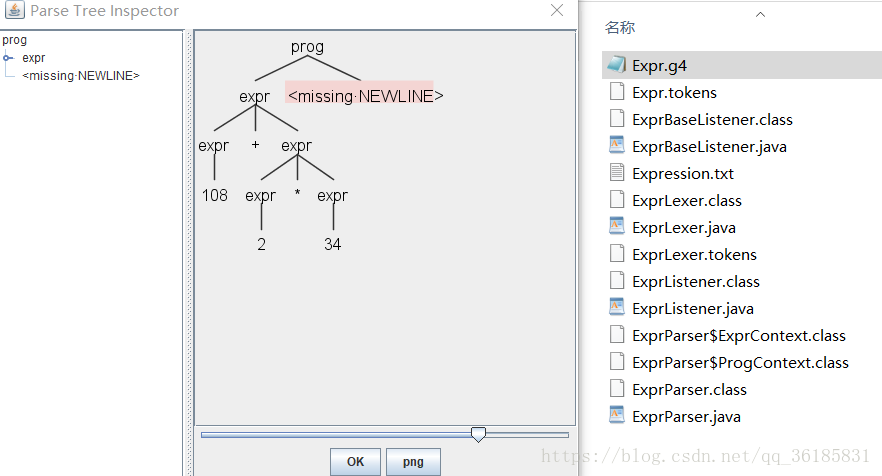Select ExprParser$ProgContext.class file name

pyautogui.click(x=740, y=363)
